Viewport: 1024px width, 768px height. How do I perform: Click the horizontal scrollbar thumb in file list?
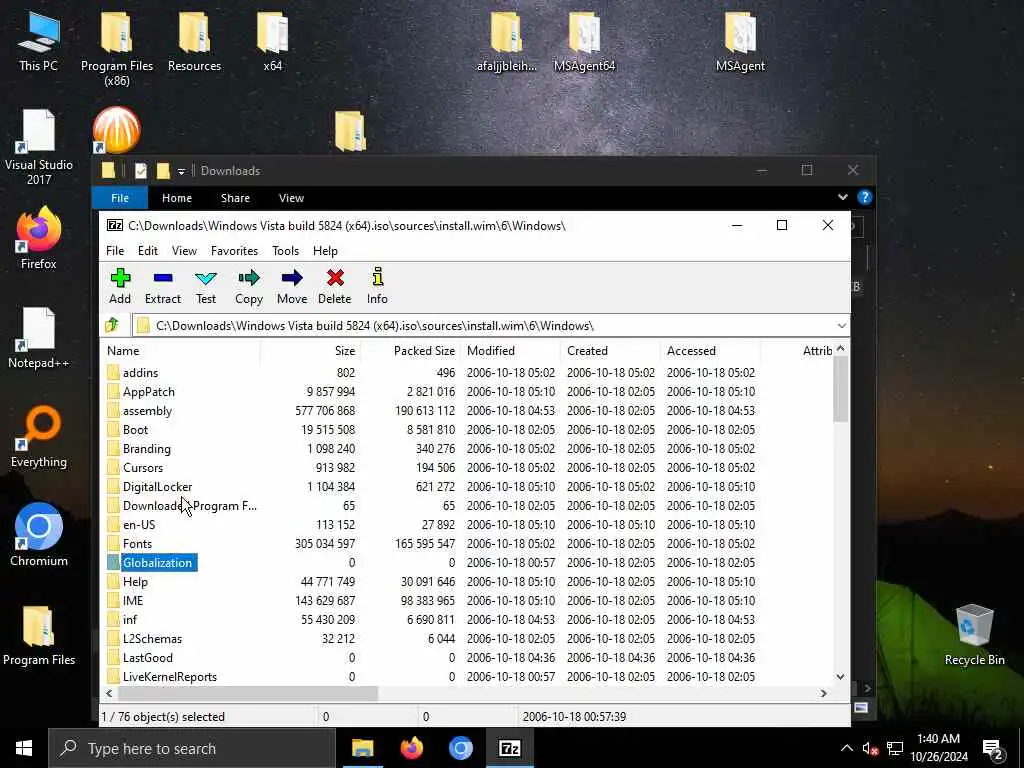pyautogui.click(x=247, y=693)
